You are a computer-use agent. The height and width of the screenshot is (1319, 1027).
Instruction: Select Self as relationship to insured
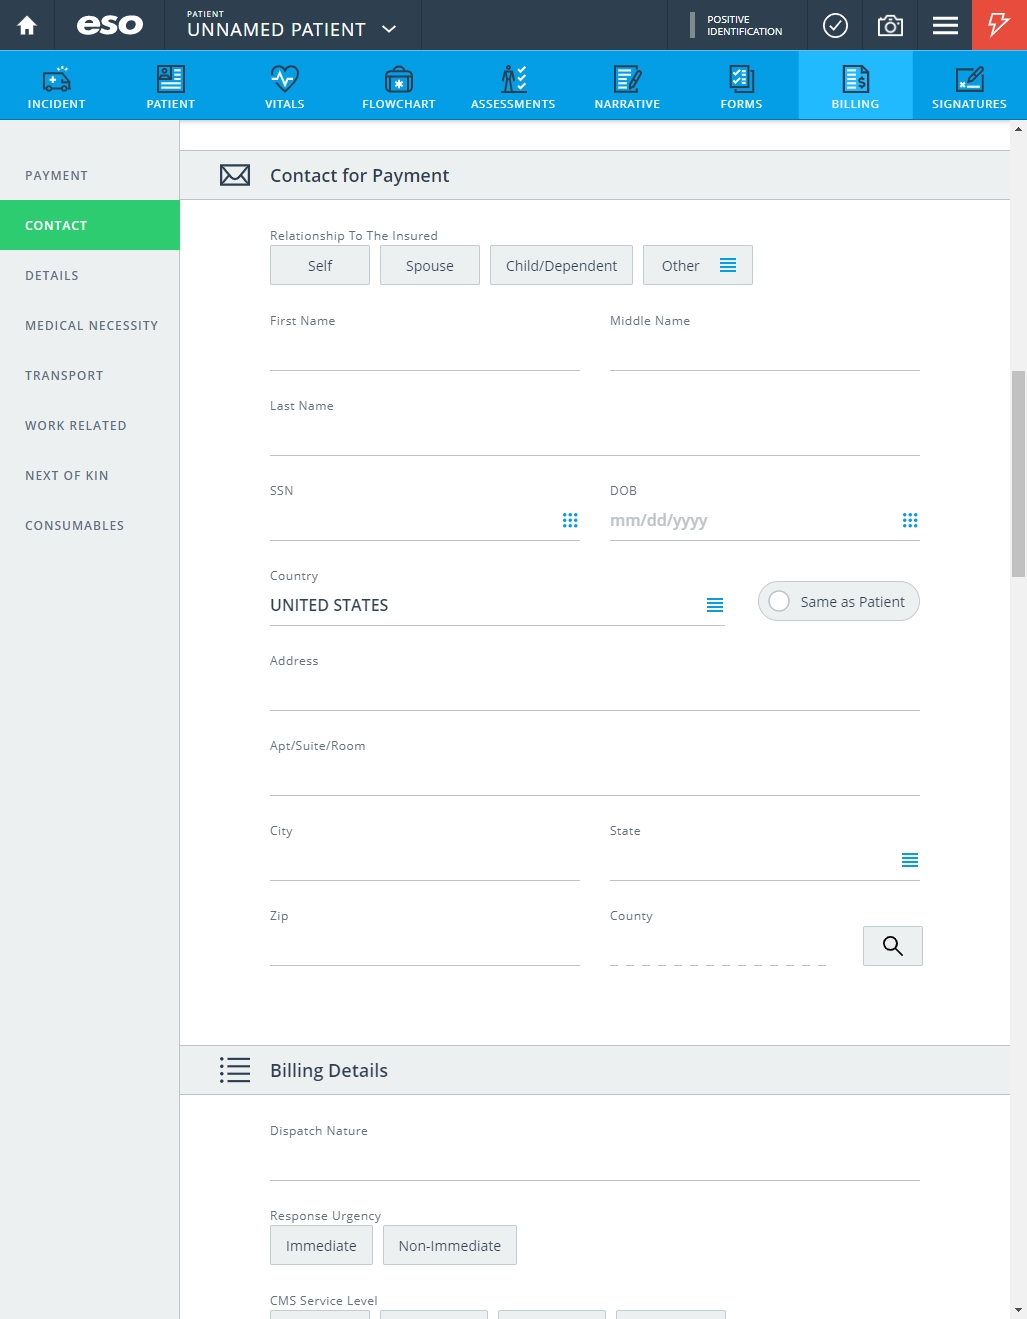(x=320, y=265)
